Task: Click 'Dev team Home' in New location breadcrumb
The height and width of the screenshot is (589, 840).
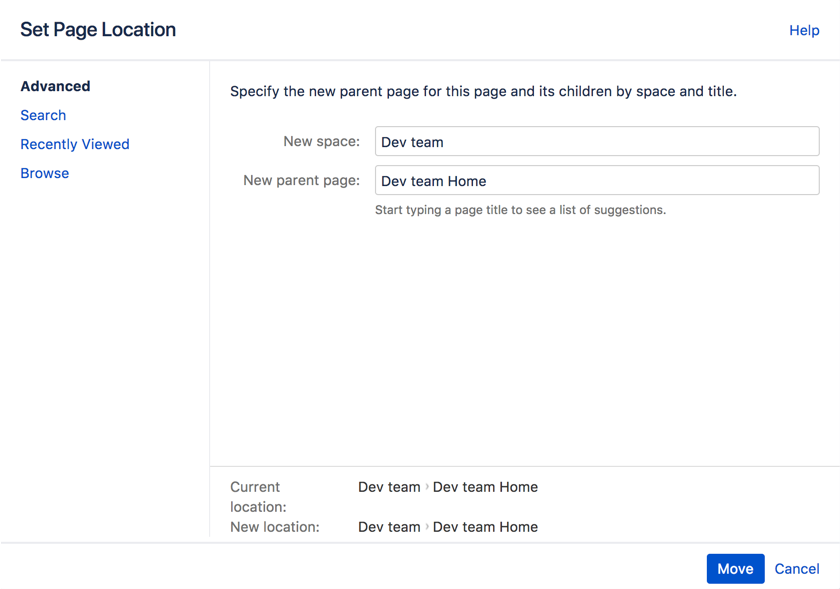Action: [485, 527]
